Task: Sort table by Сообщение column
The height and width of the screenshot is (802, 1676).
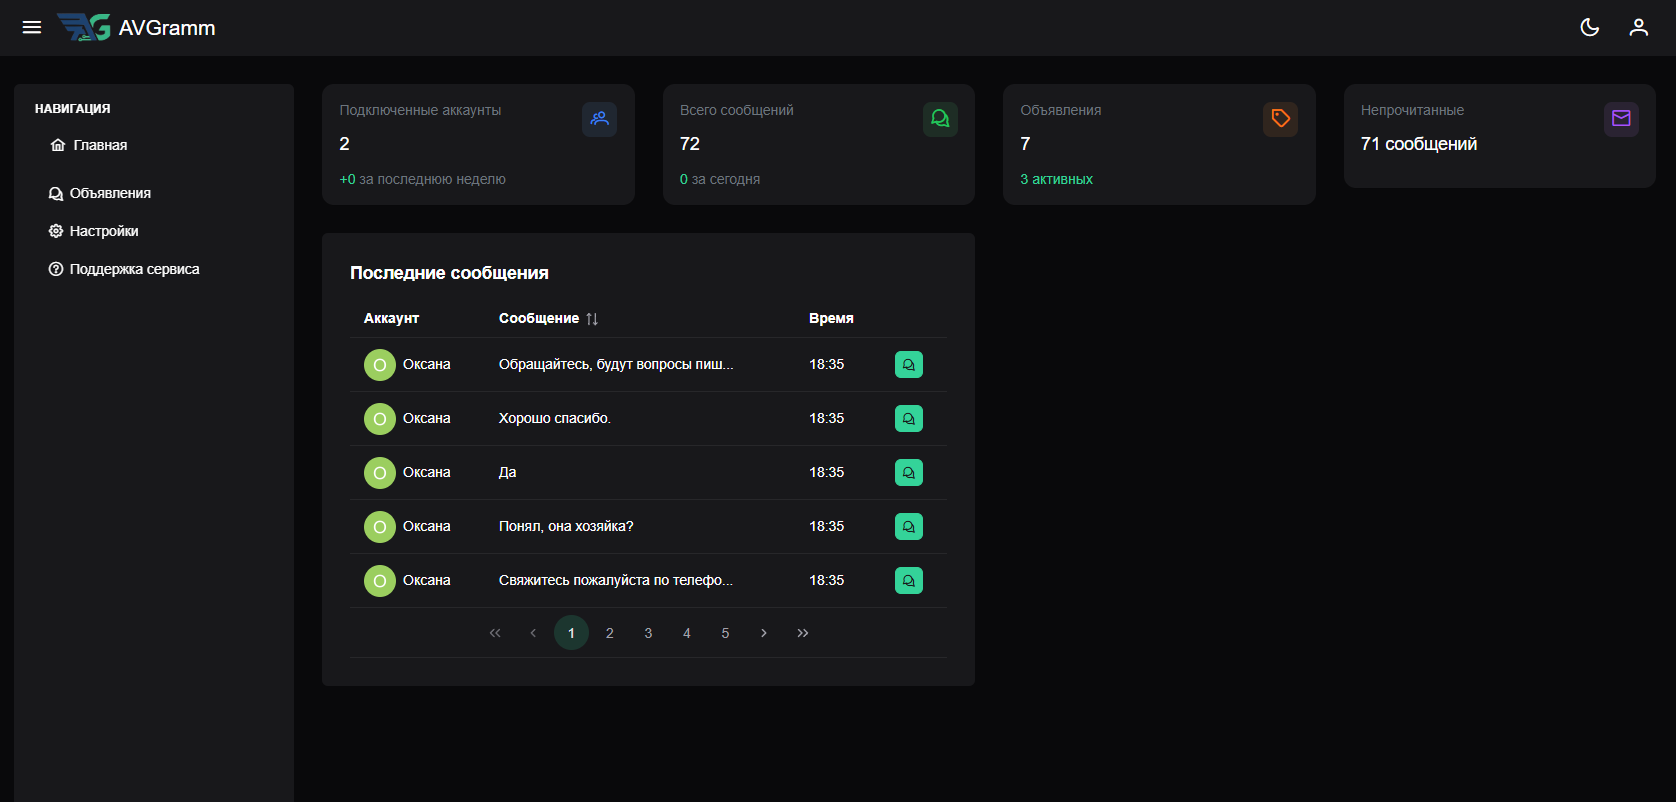Action: click(x=592, y=319)
